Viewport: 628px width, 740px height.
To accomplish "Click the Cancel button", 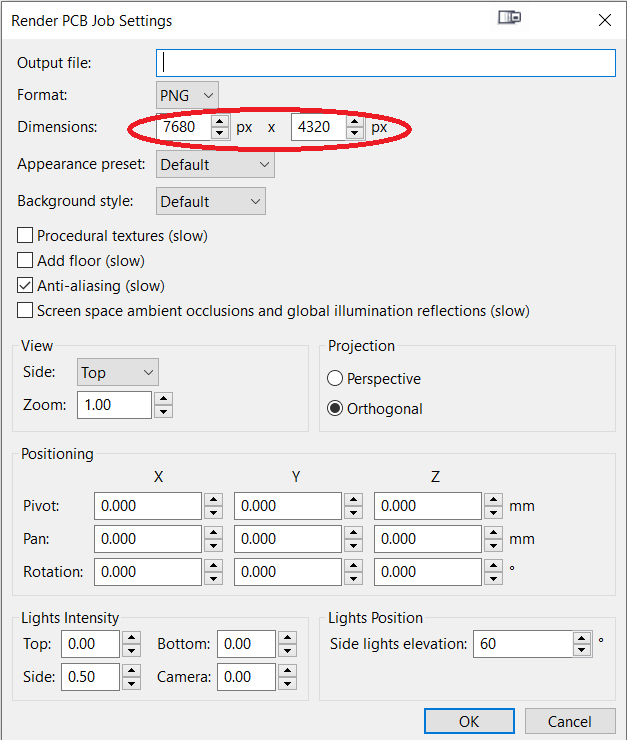I will tap(569, 721).
